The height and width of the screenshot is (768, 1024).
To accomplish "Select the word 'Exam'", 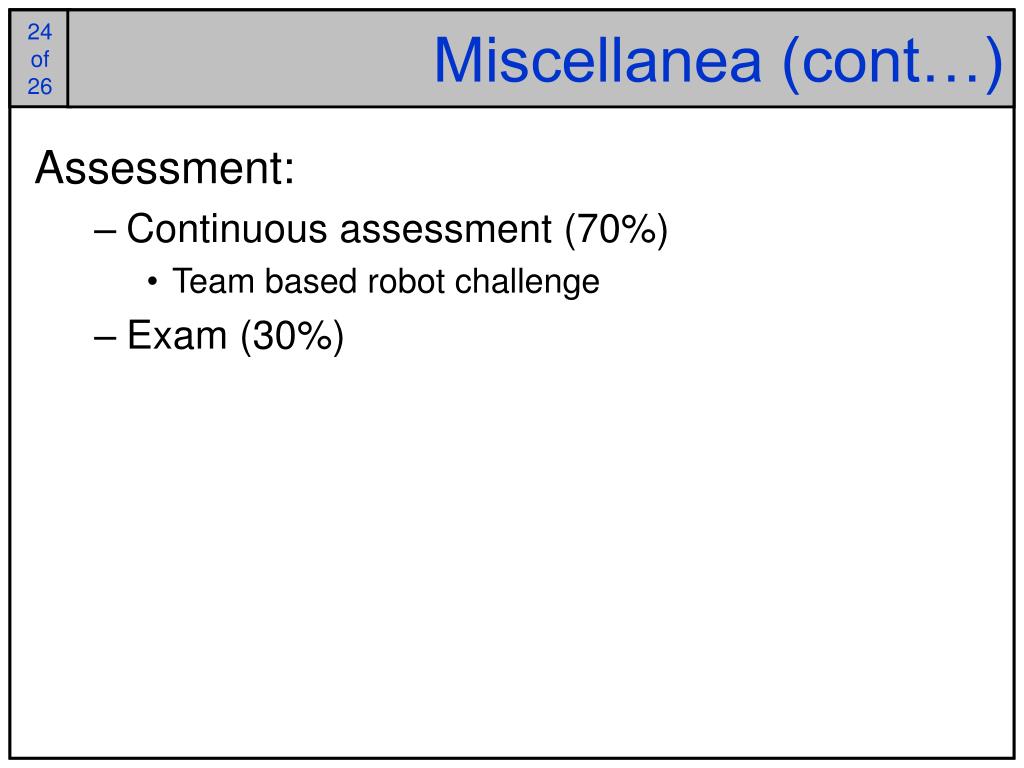I will point(177,336).
